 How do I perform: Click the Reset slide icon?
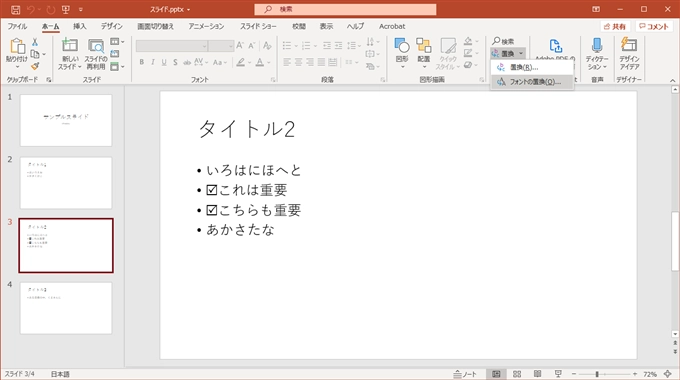point(114,54)
